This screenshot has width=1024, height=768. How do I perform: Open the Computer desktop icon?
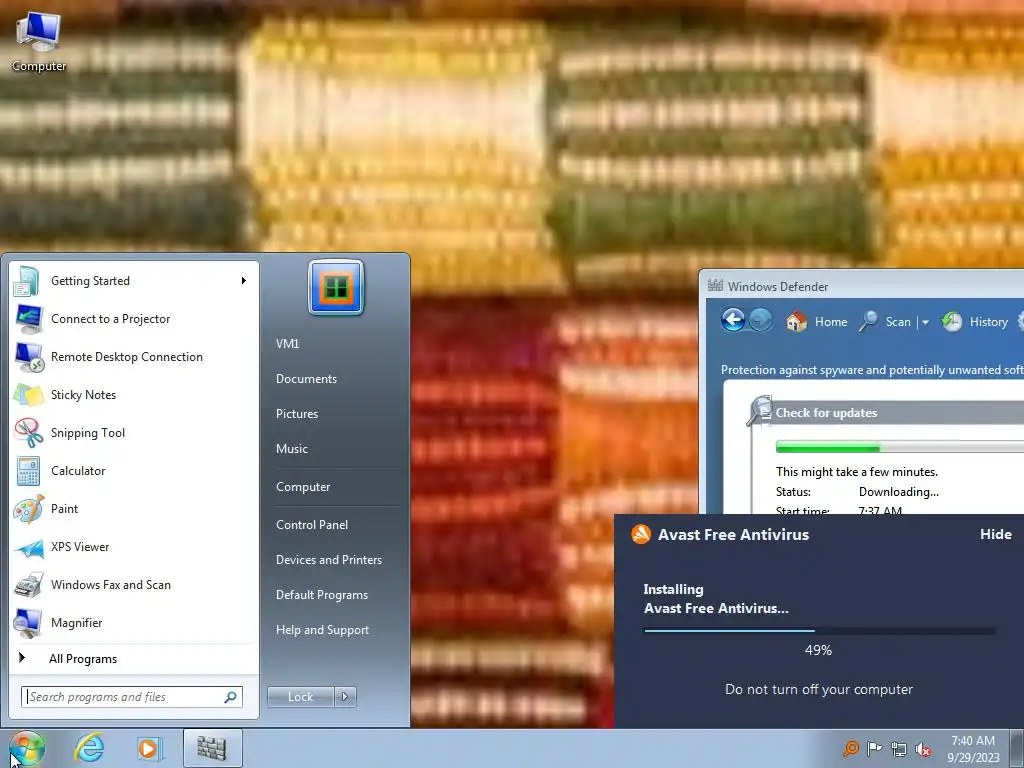[39, 42]
